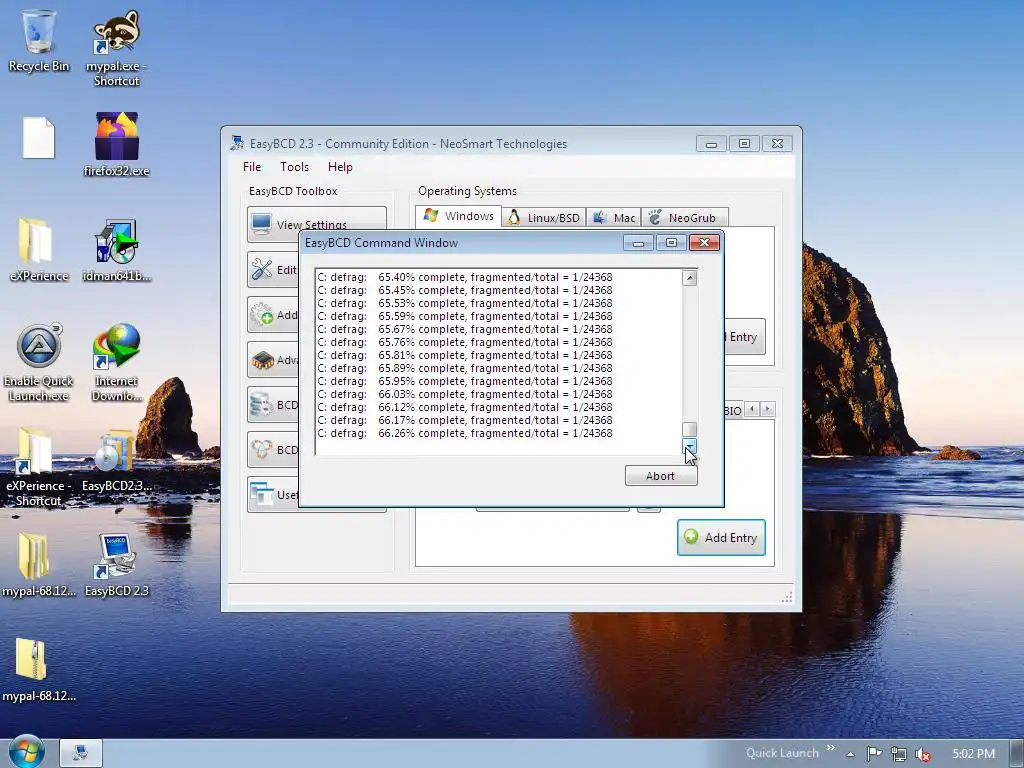Click the Useful Utilities toolbox button
This screenshot has width=1024, height=768.
(x=273, y=494)
